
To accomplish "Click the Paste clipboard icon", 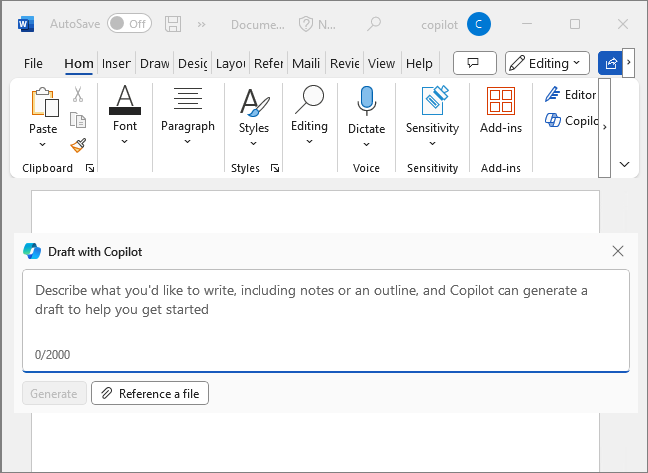I will [44, 102].
